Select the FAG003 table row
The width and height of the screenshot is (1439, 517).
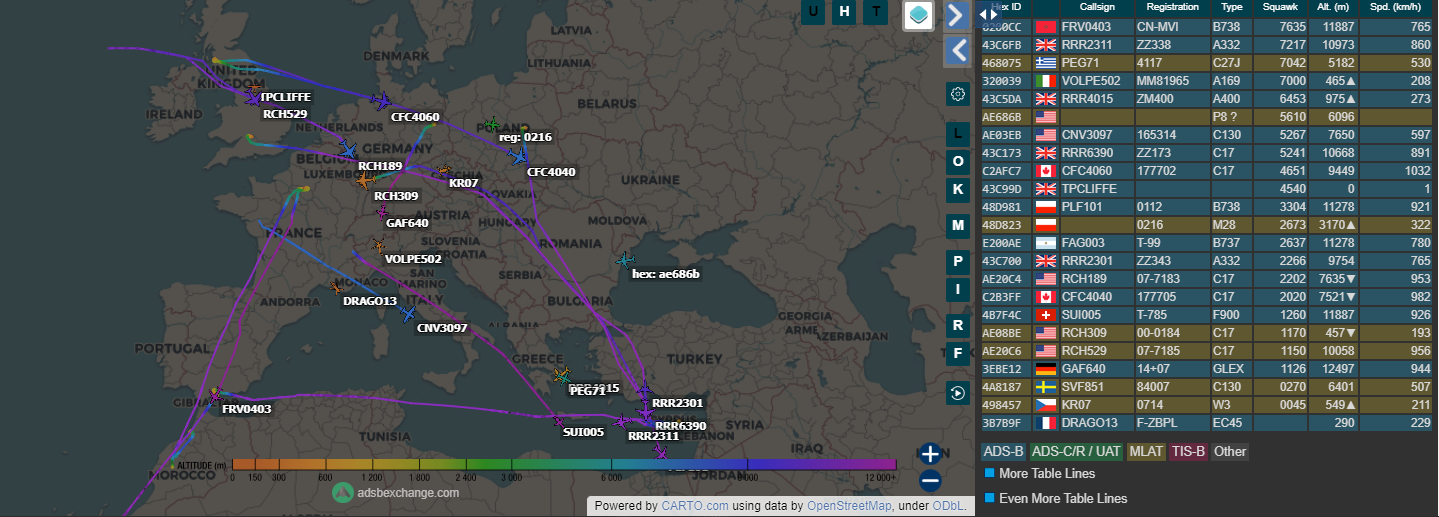tap(1207, 243)
